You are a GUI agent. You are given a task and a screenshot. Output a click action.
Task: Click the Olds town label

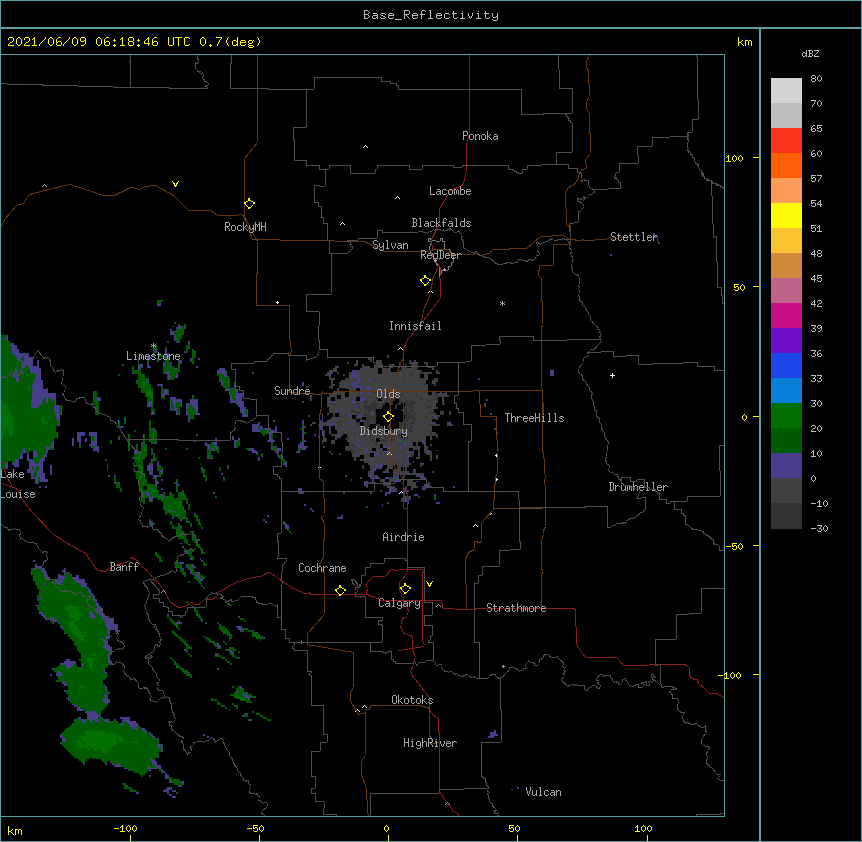coord(388,394)
